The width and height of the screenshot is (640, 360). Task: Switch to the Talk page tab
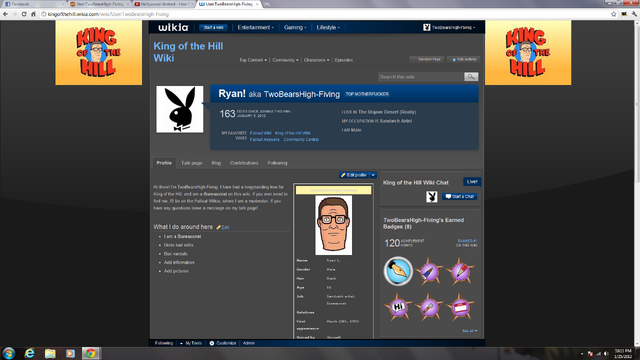[x=192, y=163]
